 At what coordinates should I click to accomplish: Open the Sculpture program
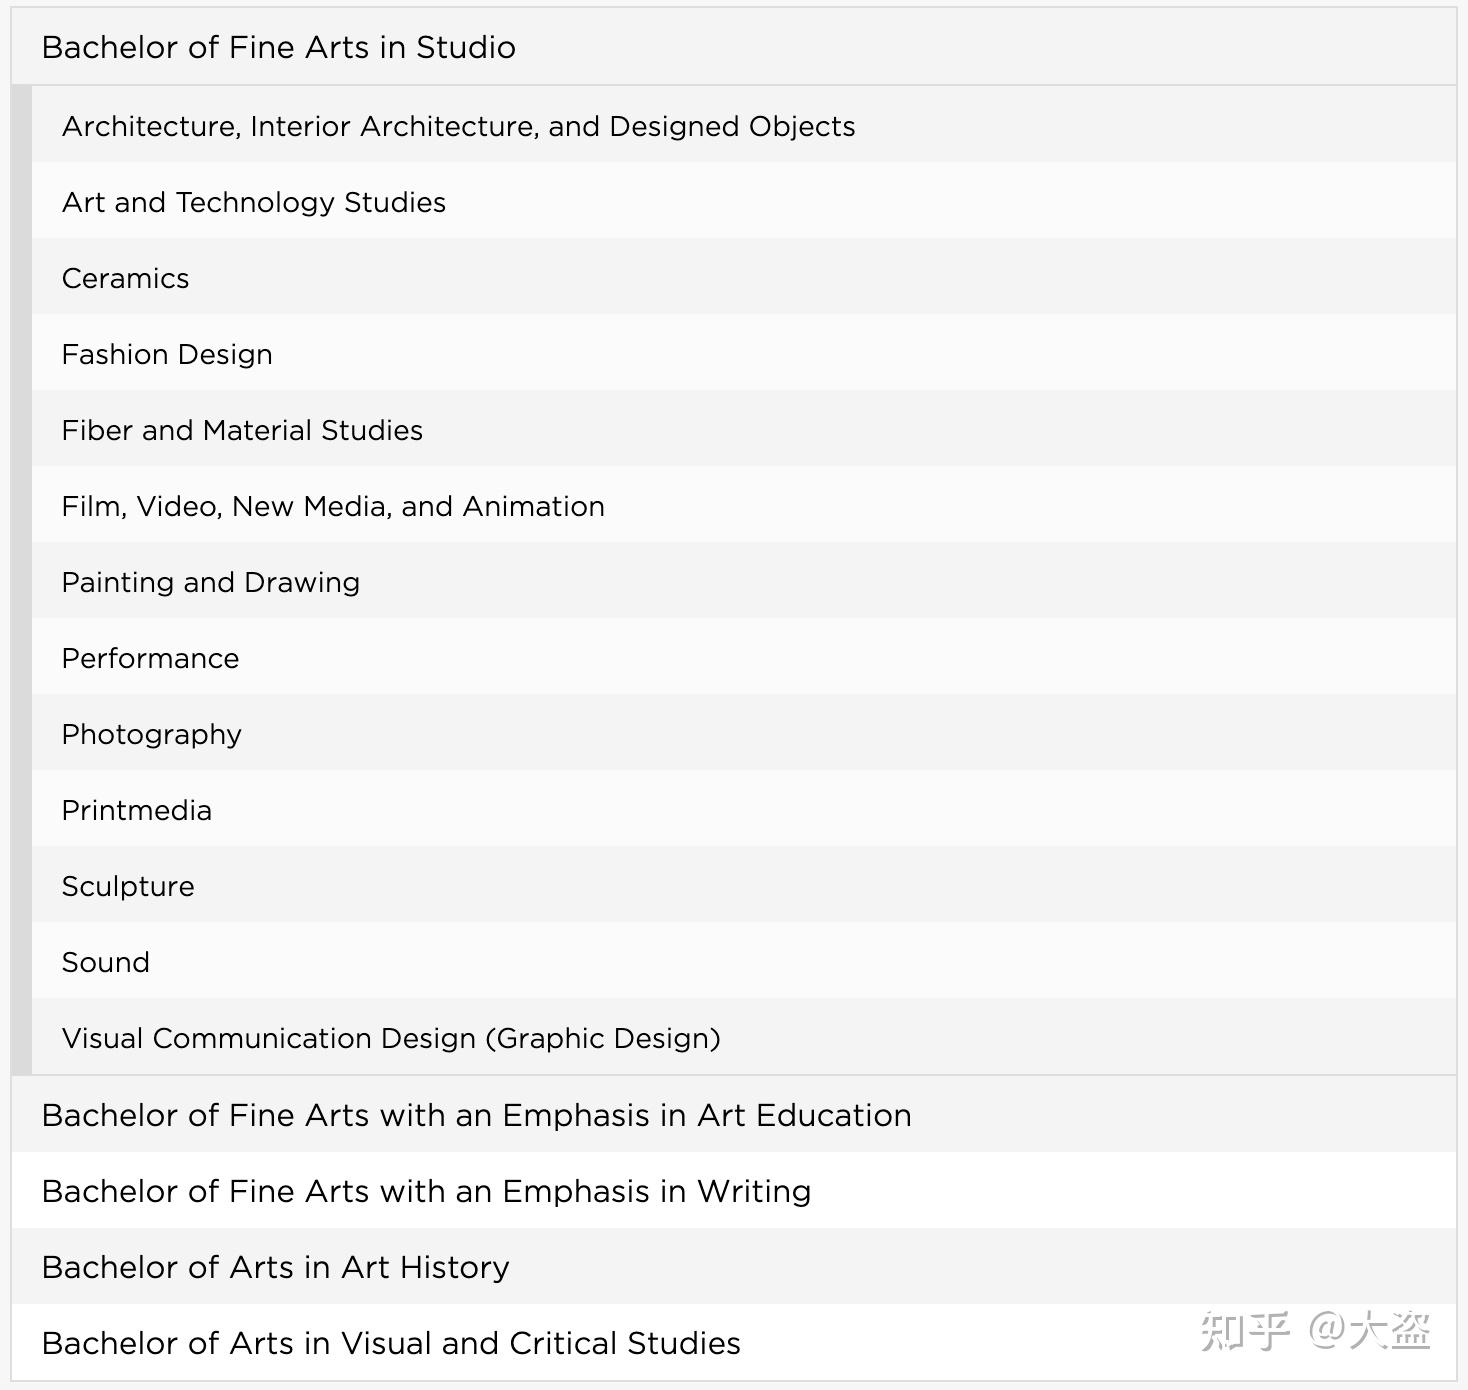tap(128, 886)
